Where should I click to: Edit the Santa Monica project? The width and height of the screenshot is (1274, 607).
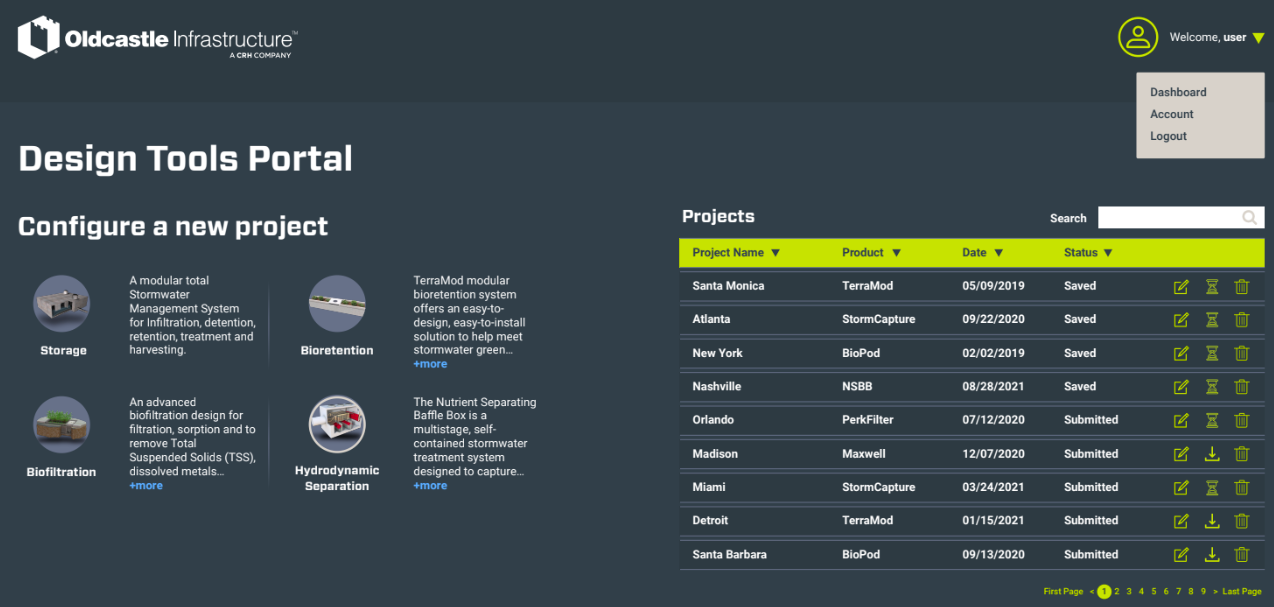click(x=1181, y=287)
